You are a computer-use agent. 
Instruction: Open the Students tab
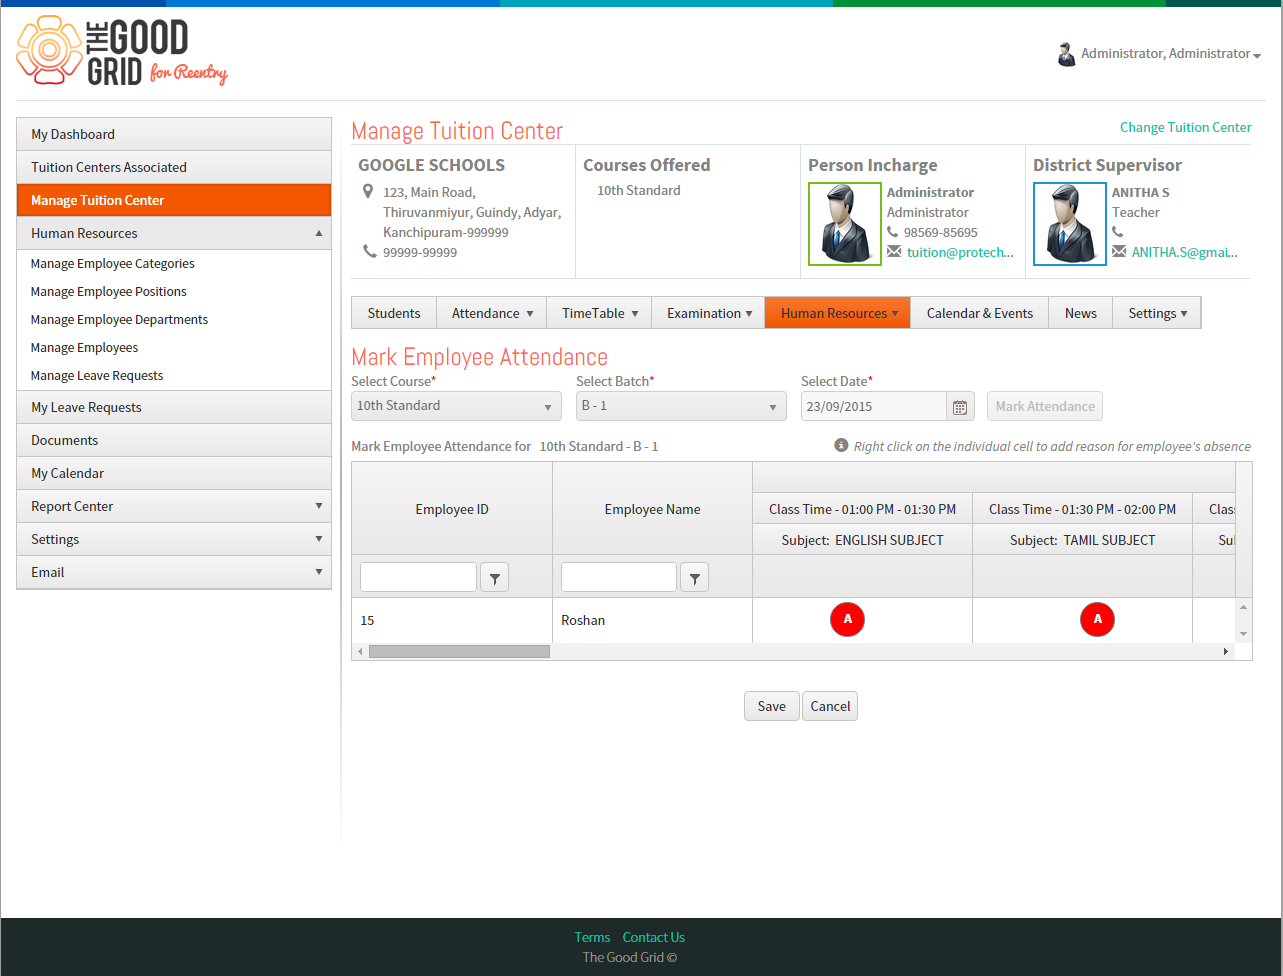click(x=394, y=313)
